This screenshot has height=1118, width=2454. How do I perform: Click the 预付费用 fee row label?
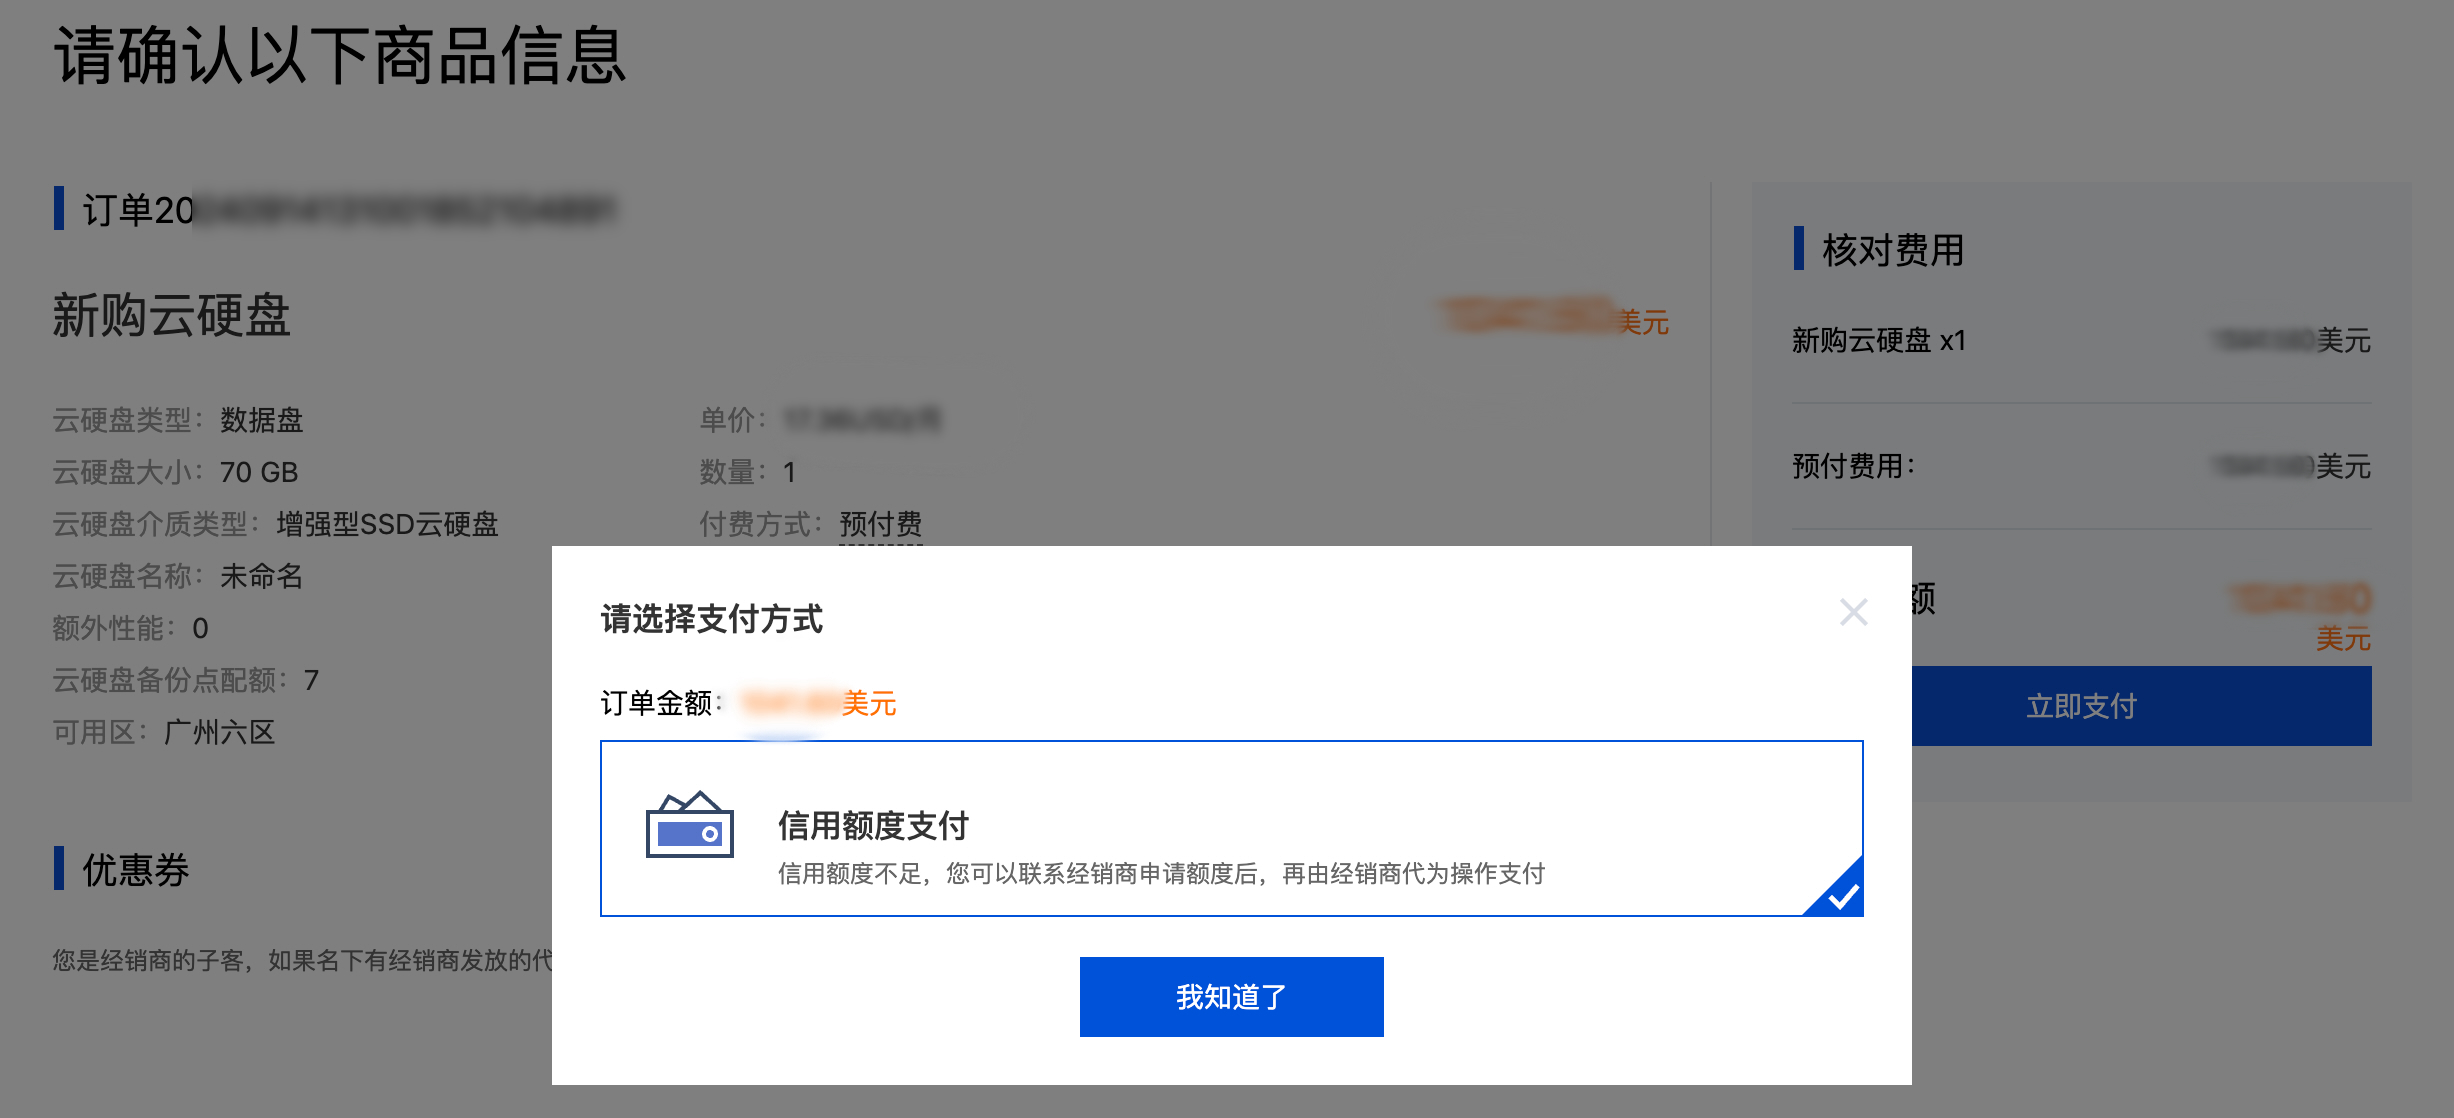click(x=1853, y=466)
